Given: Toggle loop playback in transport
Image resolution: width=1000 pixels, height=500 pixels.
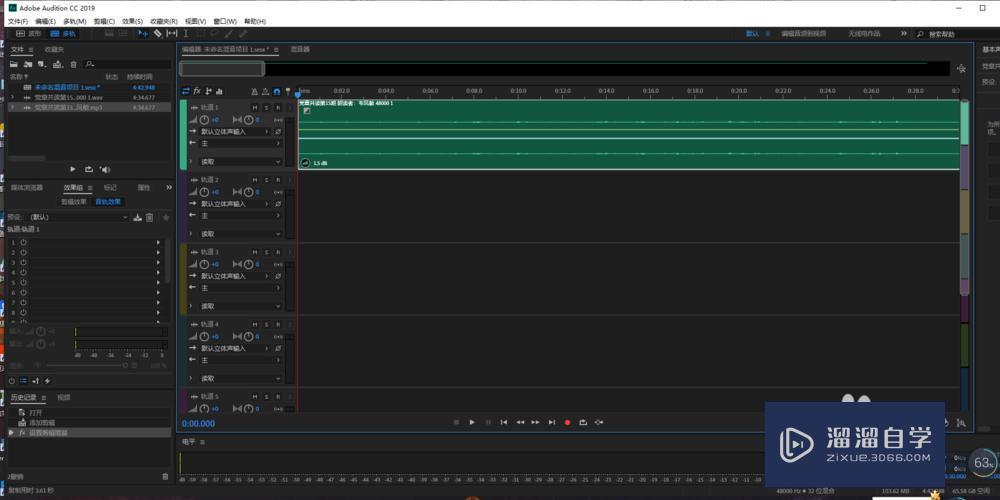Looking at the screenshot, I should [x=583, y=422].
